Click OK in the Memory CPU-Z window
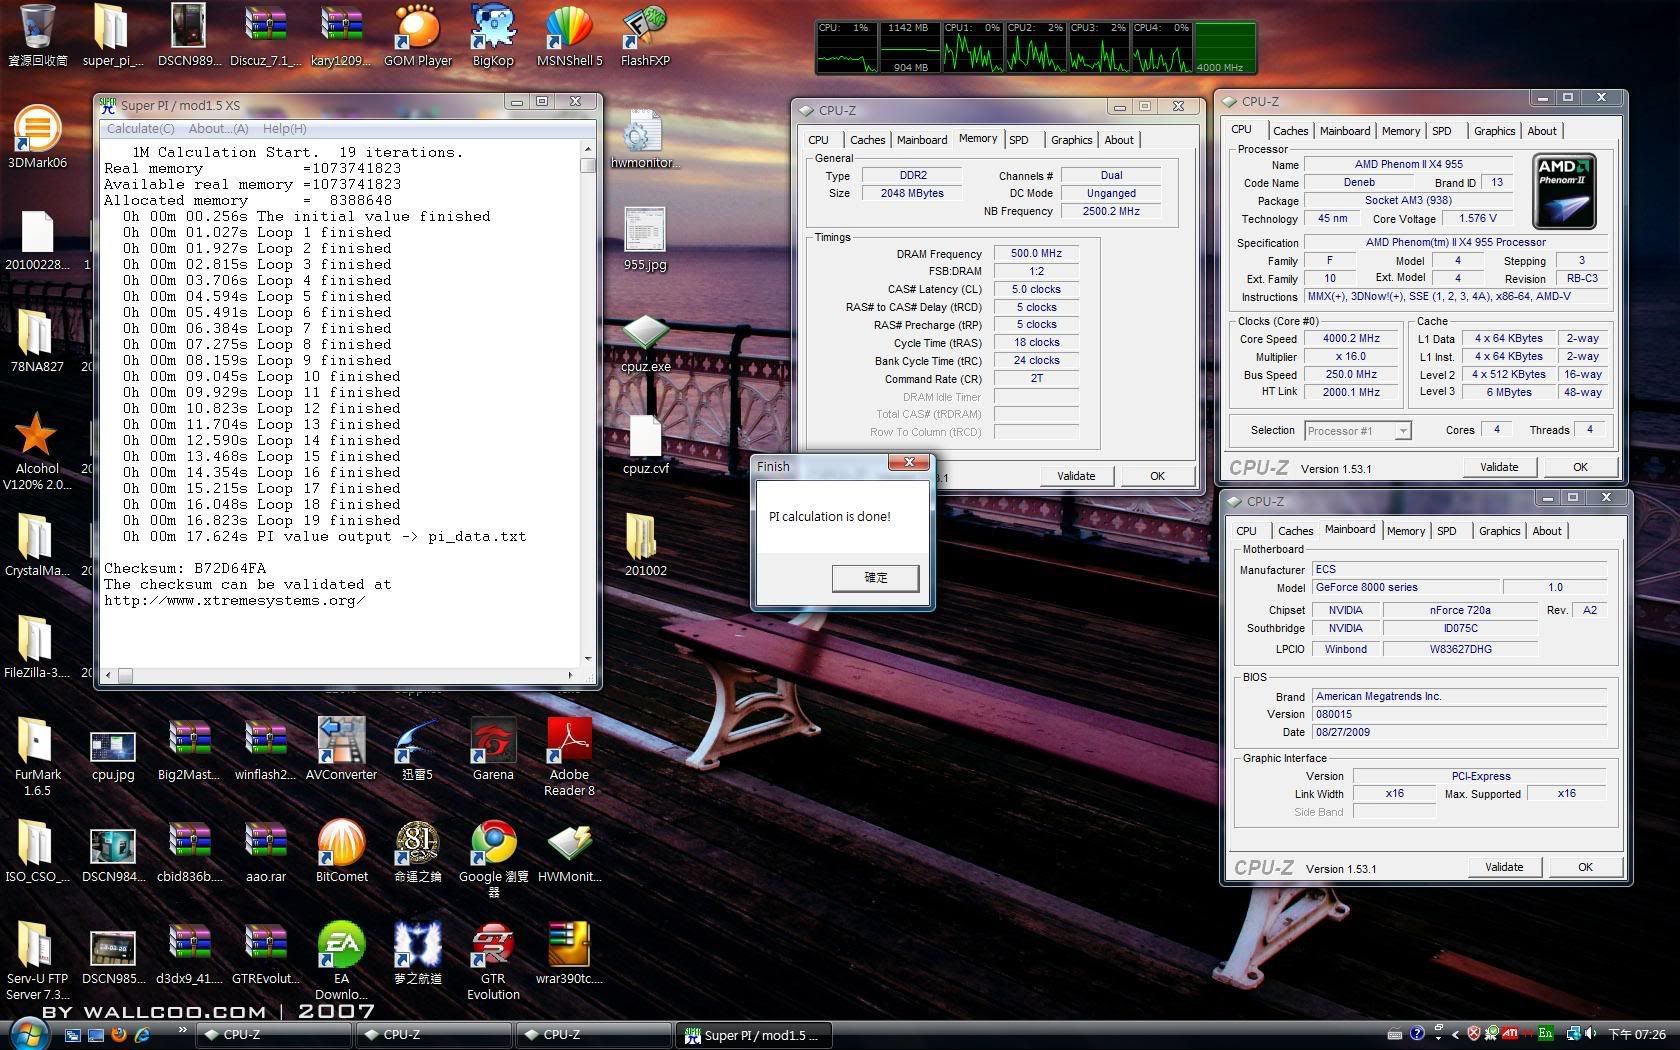1680x1050 pixels. point(1157,476)
